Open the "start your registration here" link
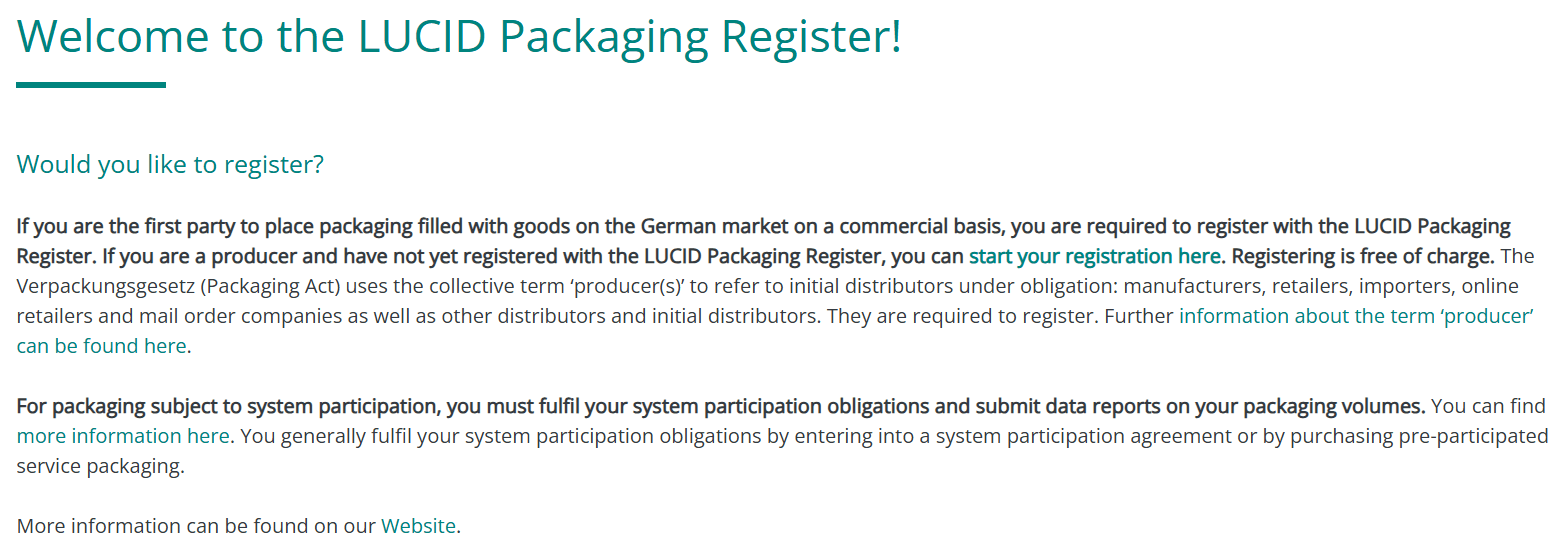Viewport: 1564px width, 549px height. point(1094,256)
